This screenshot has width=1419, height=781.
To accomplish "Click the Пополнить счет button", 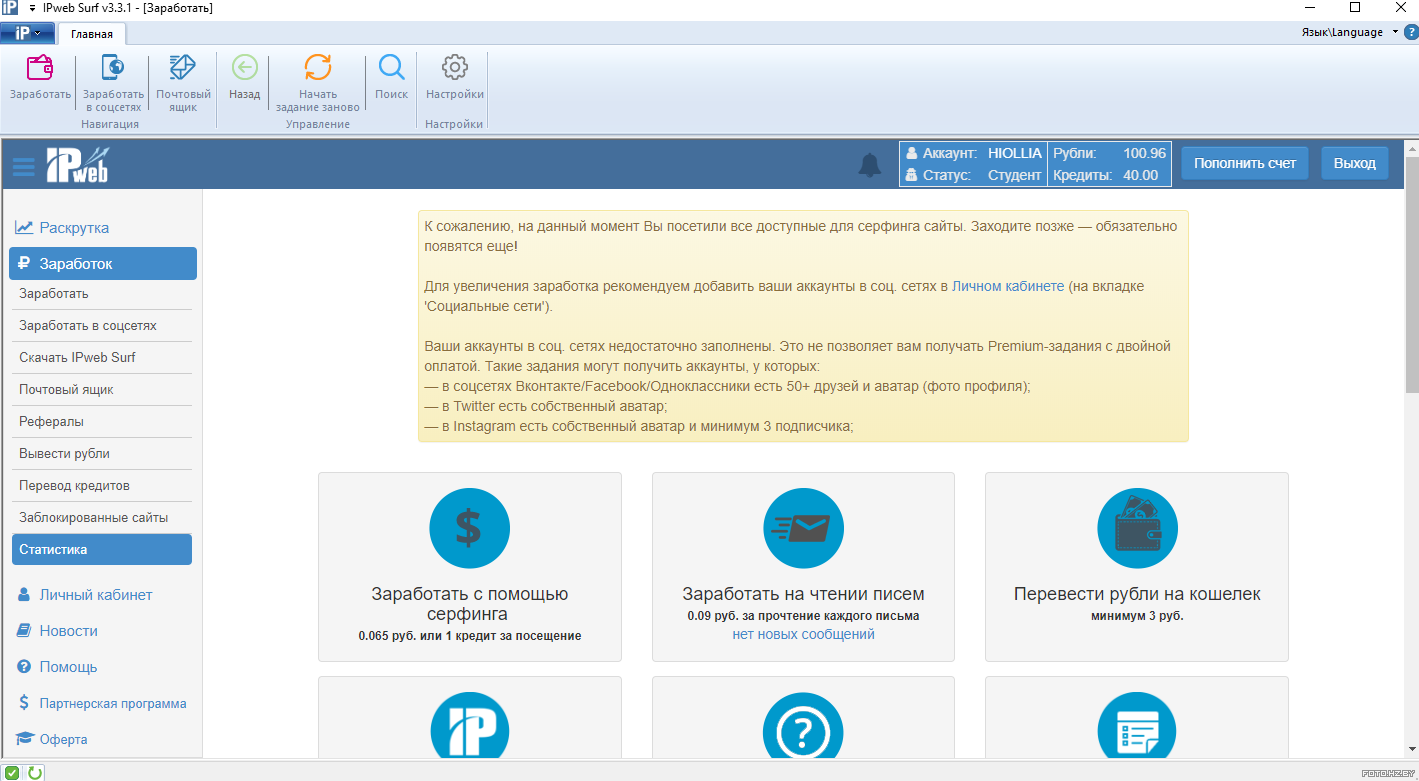I will pos(1244,163).
